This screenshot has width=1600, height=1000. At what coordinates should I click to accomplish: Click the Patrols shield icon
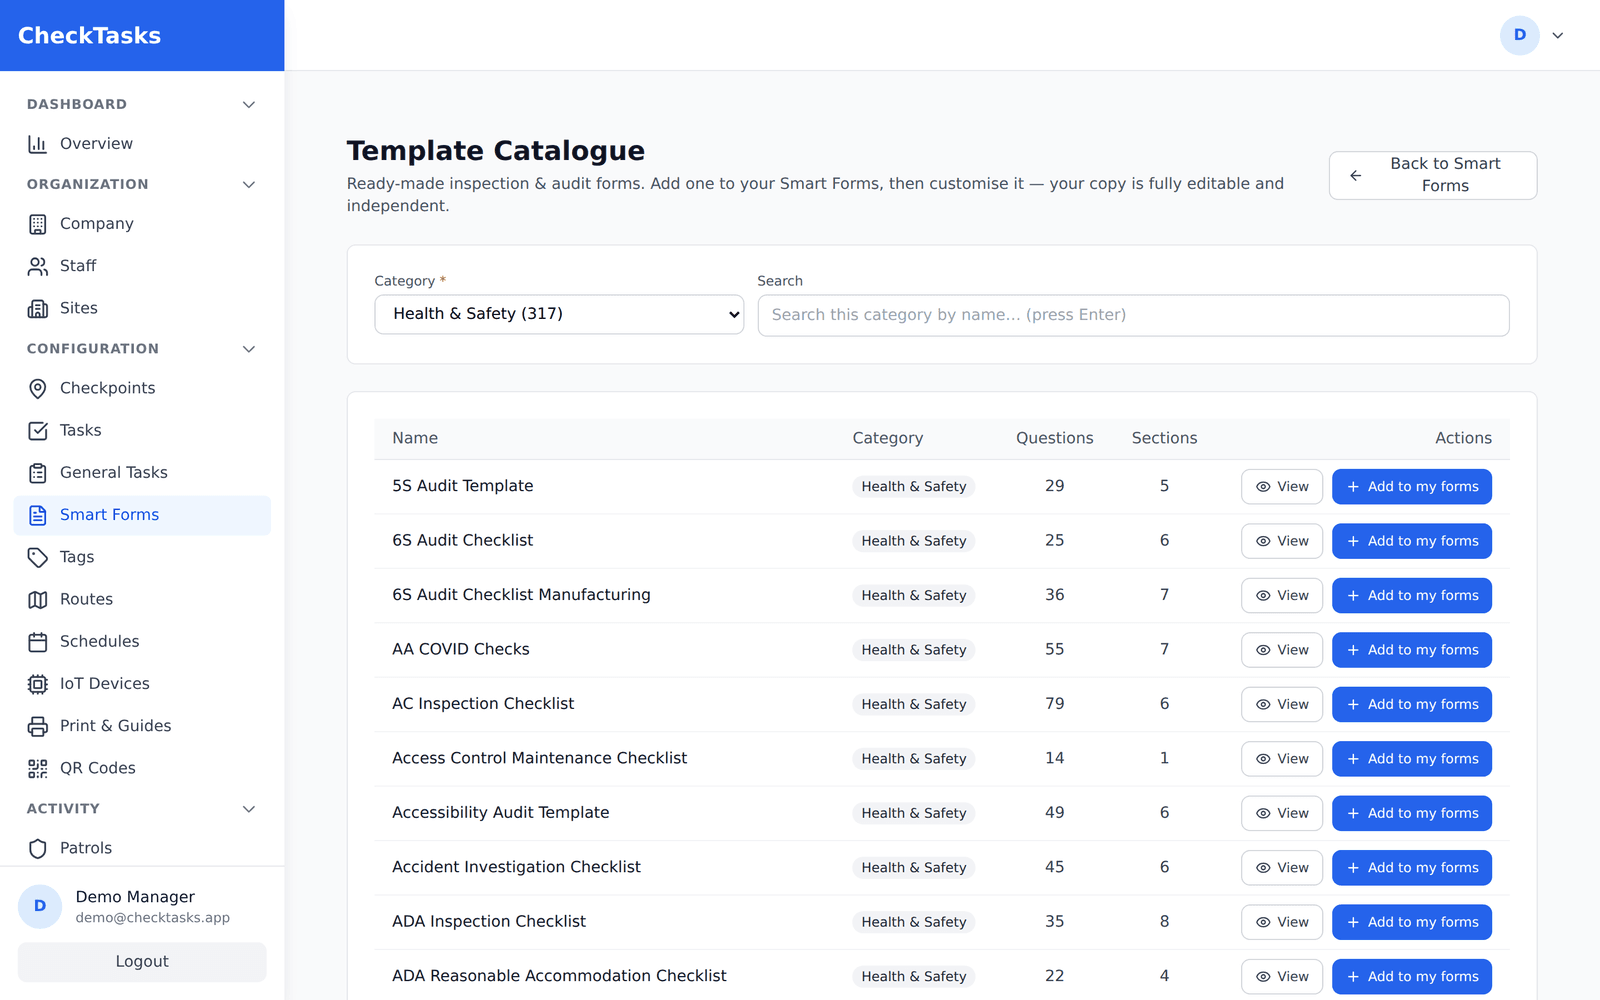coord(38,848)
